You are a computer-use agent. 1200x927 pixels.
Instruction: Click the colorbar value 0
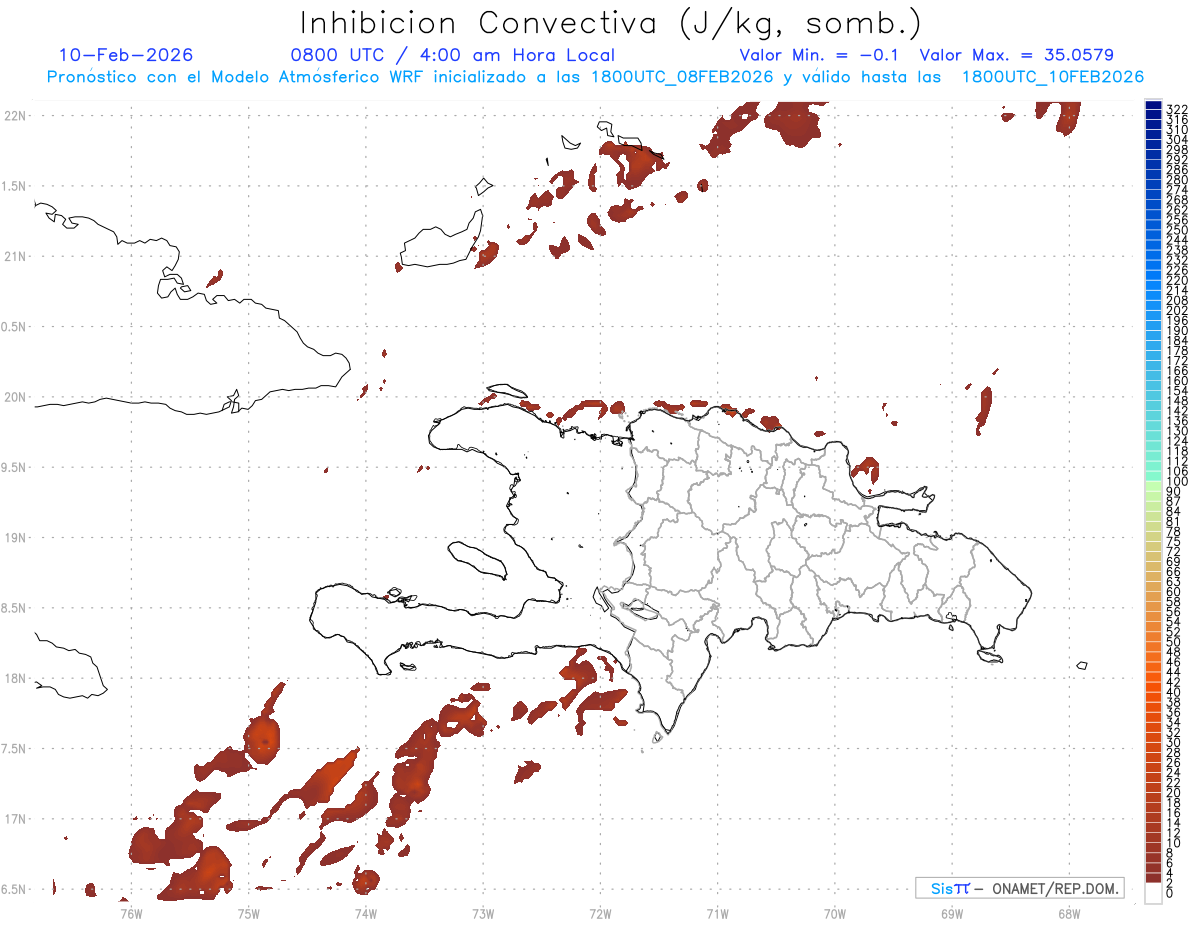1170,893
